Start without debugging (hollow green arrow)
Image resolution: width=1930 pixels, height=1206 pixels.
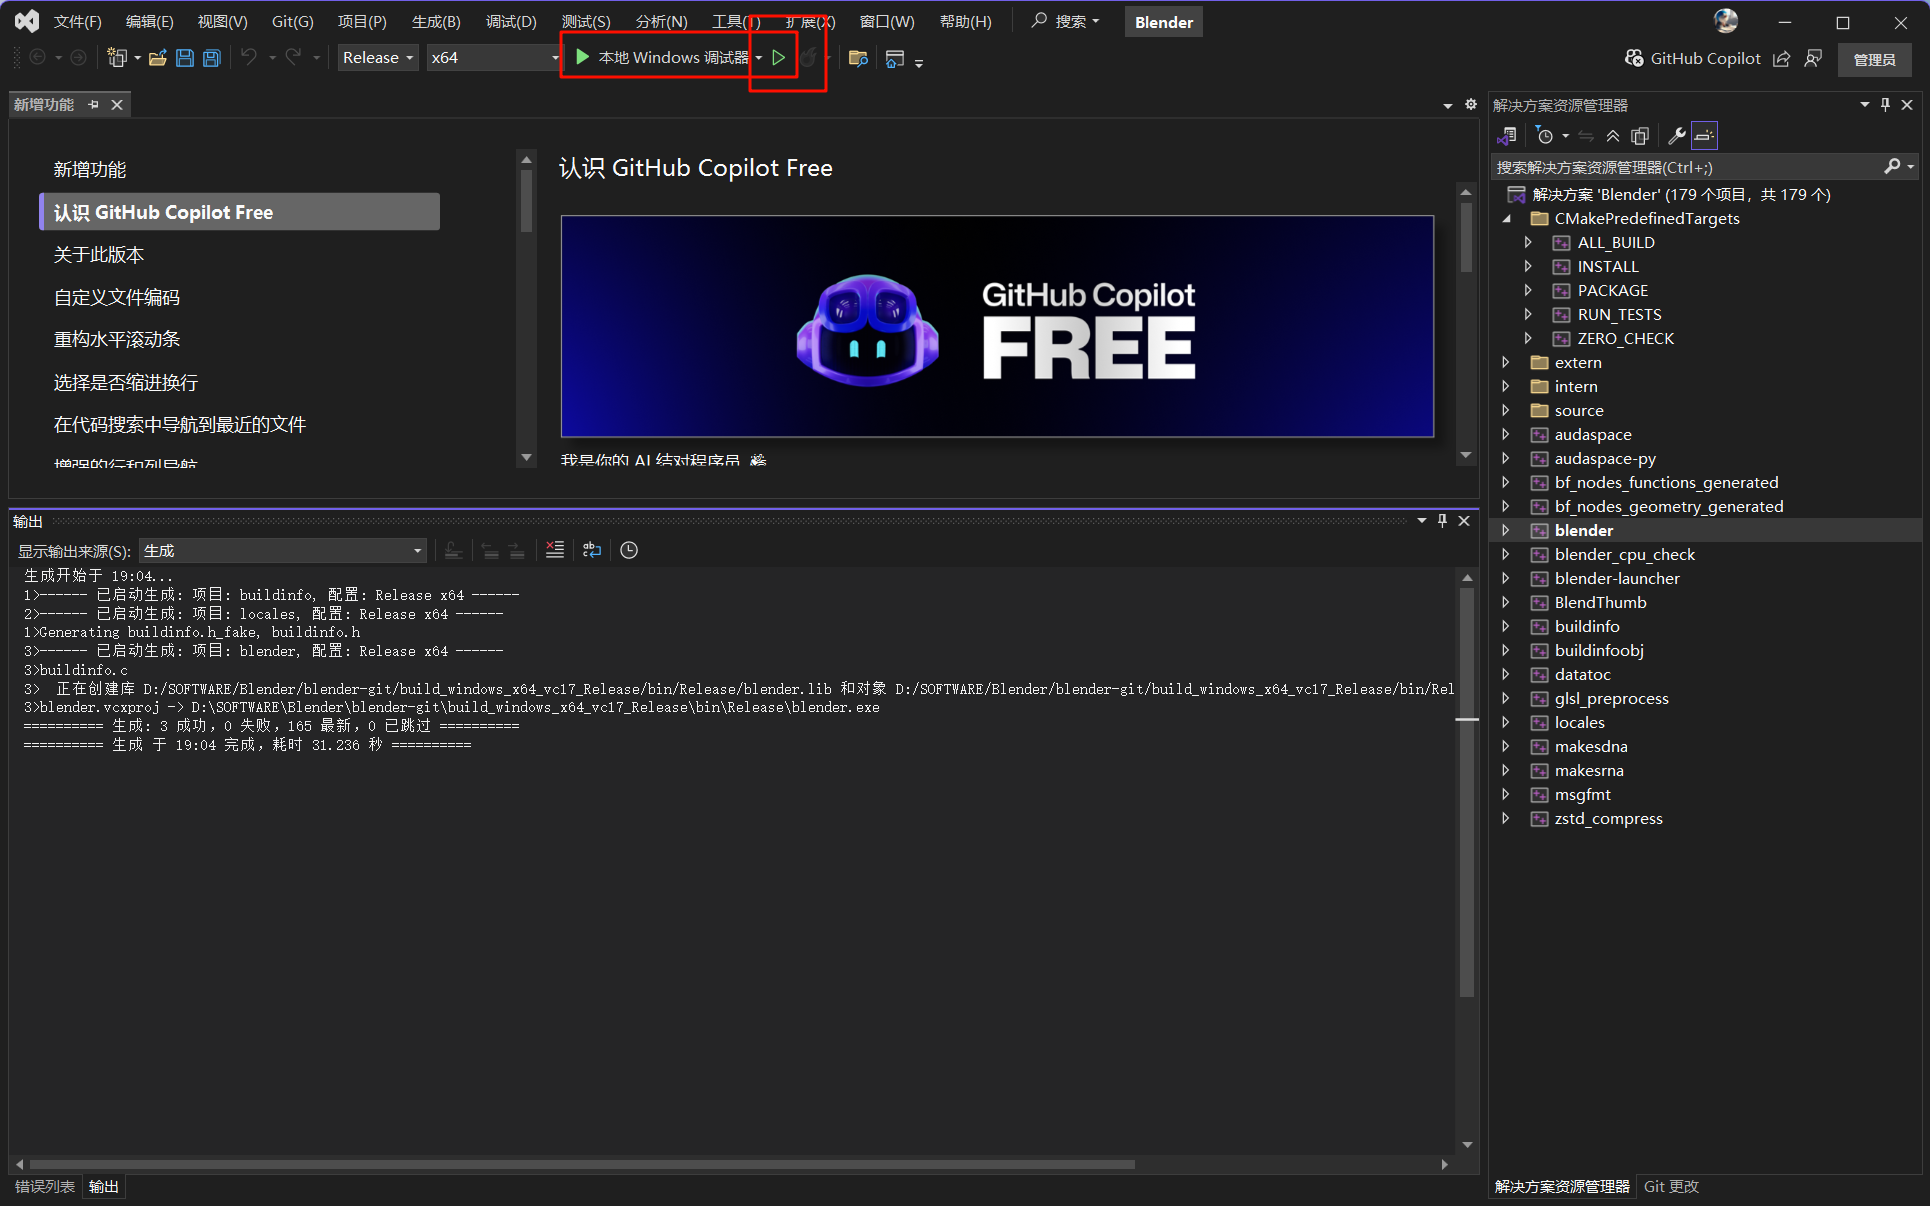(x=779, y=58)
